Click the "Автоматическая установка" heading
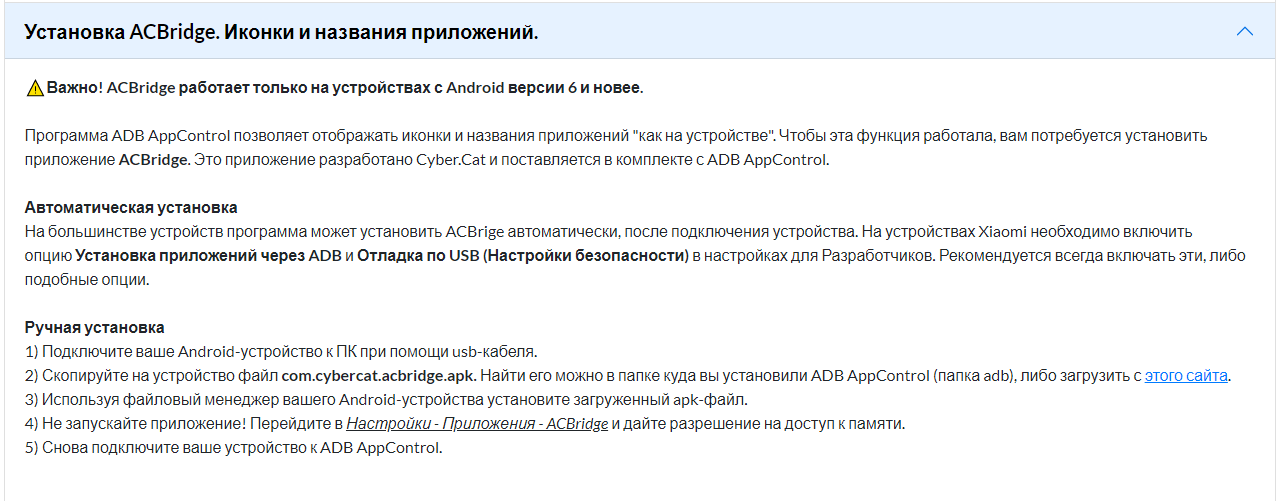This screenshot has width=1279, height=501. (131, 208)
